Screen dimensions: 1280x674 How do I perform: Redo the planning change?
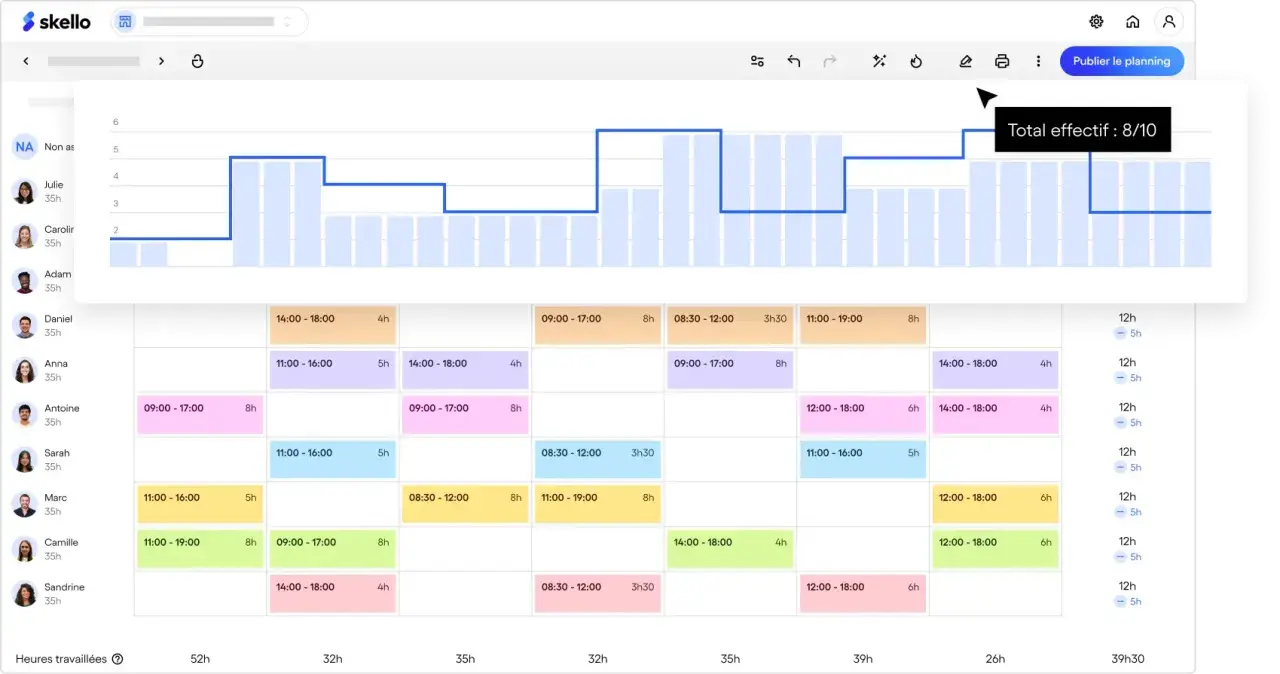coord(830,61)
